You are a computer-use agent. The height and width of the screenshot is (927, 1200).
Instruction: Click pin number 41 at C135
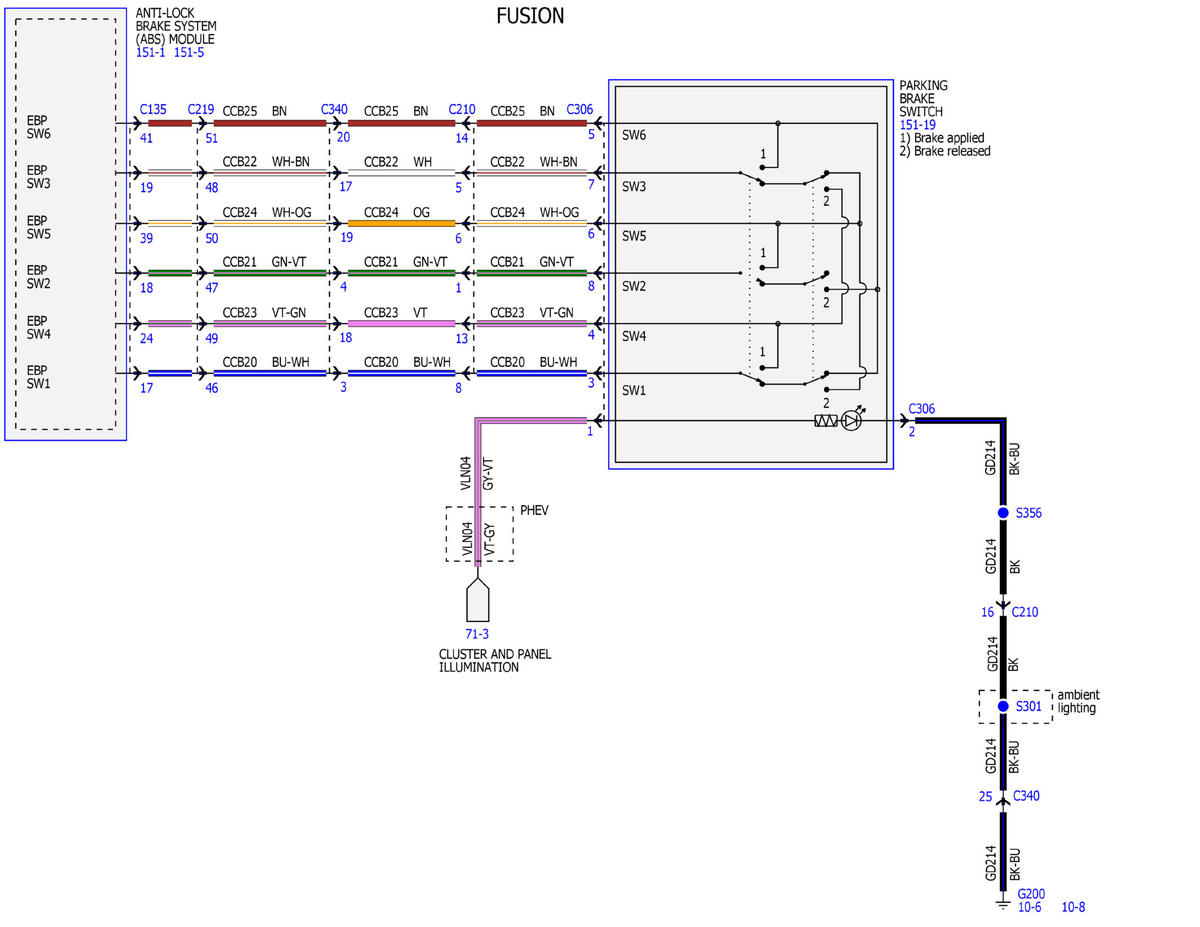(x=147, y=138)
